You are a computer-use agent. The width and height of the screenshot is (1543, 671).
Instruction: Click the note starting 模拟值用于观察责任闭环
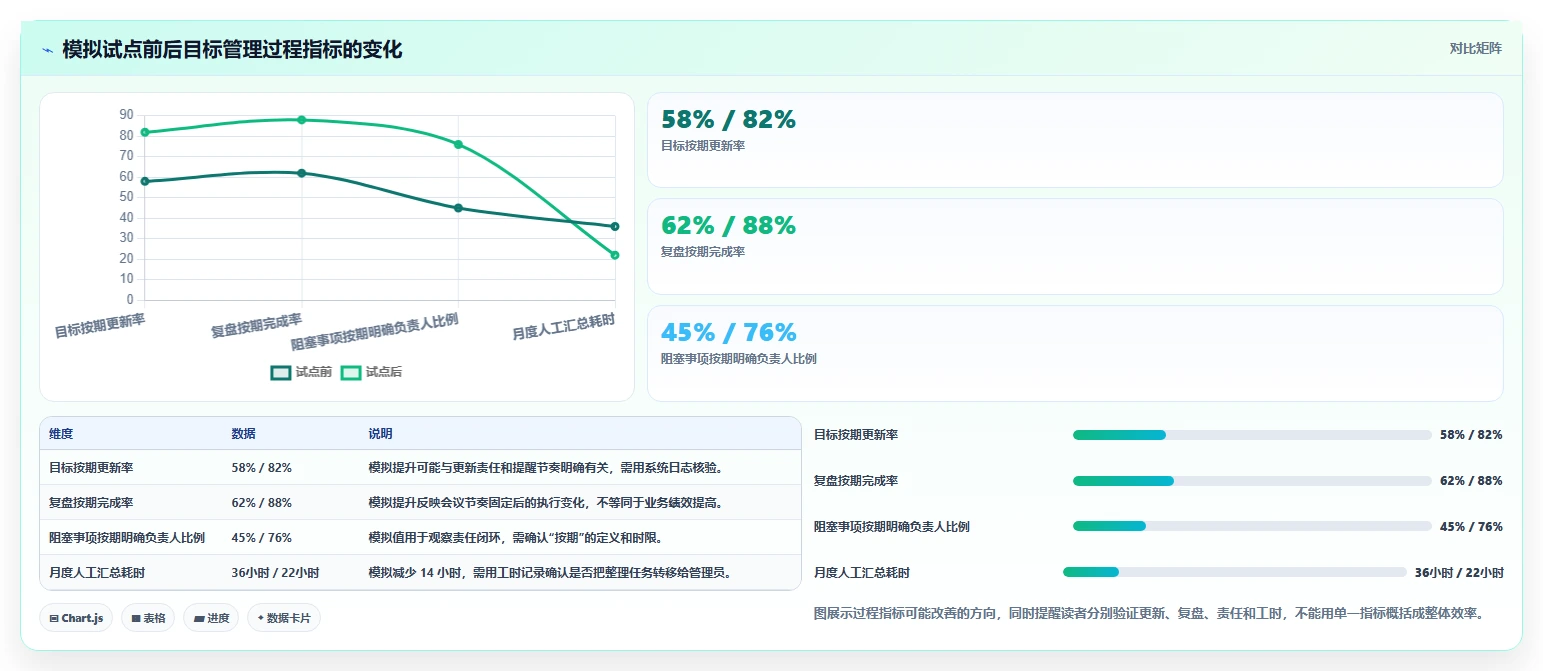pos(516,538)
